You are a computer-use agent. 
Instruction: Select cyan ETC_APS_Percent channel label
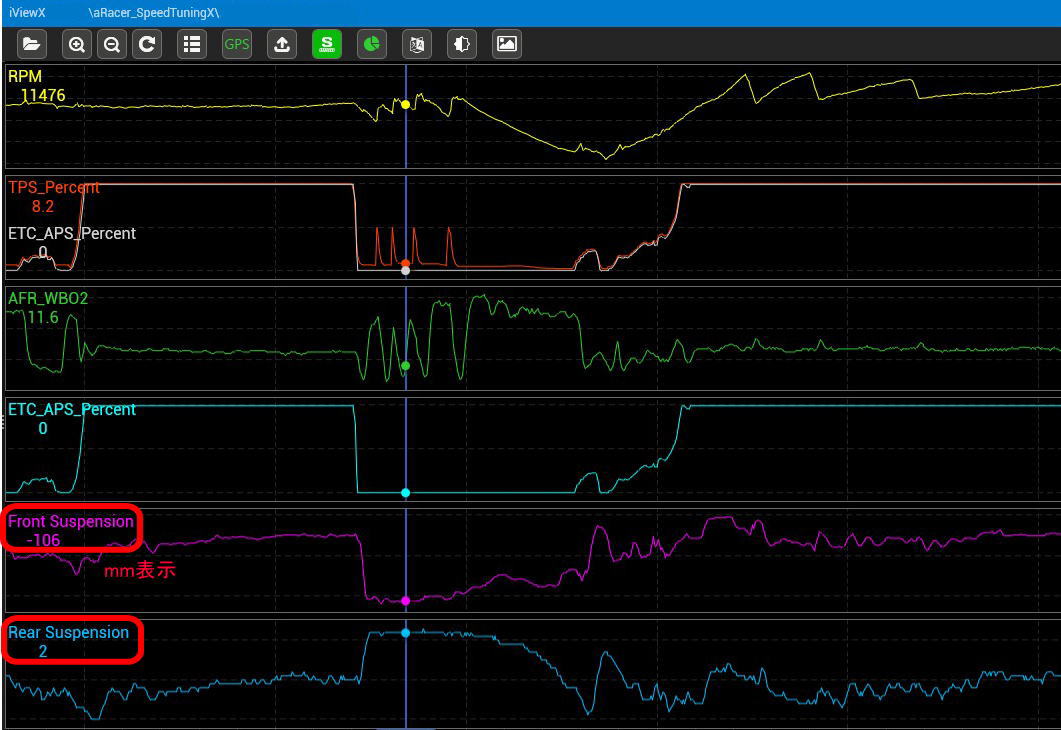click(x=72, y=409)
